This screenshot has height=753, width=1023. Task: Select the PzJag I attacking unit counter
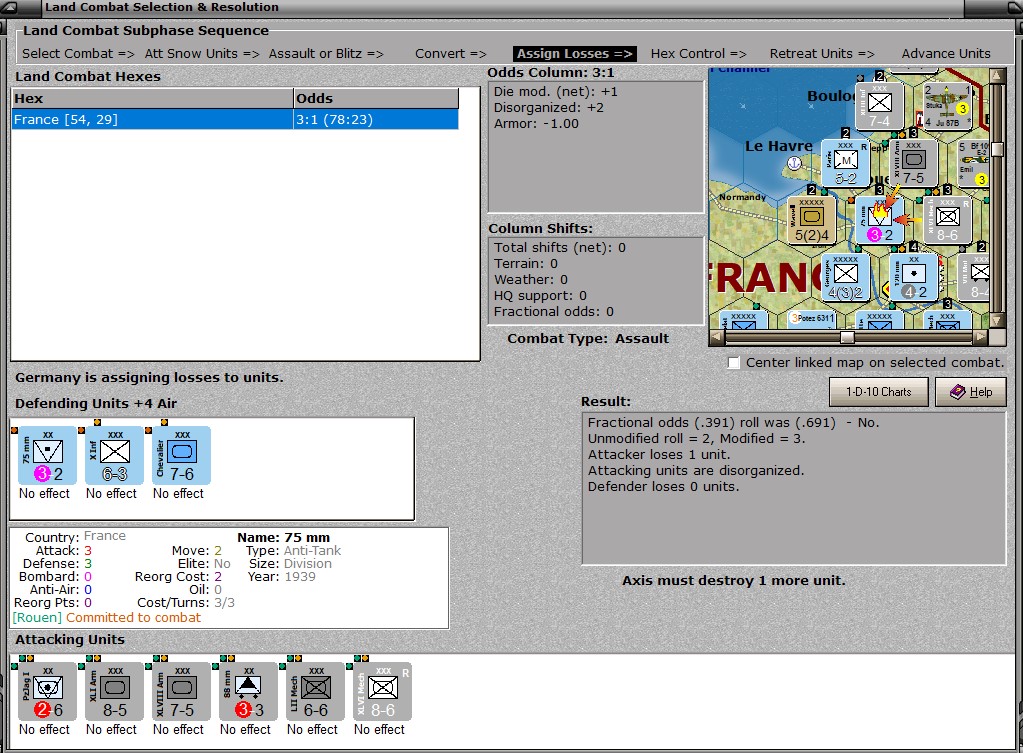(x=47, y=691)
